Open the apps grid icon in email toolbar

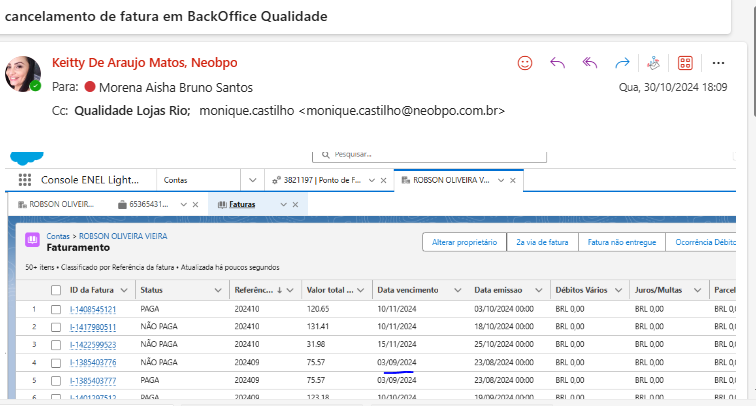[x=685, y=63]
